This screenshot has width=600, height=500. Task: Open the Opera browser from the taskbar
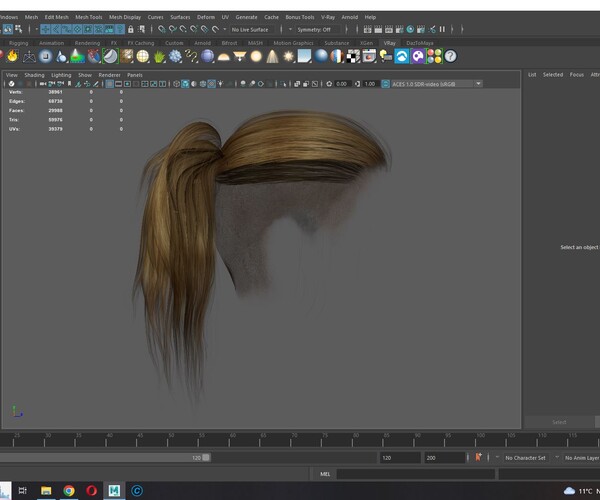91,491
